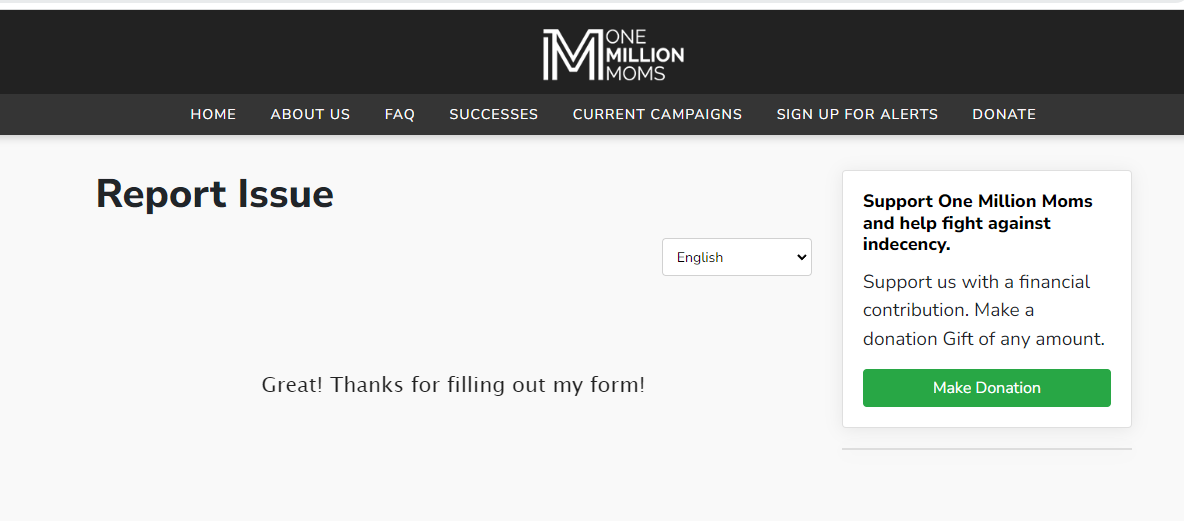Click the One Million Moms "M" monogram logo
This screenshot has width=1184, height=521.
(x=572, y=54)
